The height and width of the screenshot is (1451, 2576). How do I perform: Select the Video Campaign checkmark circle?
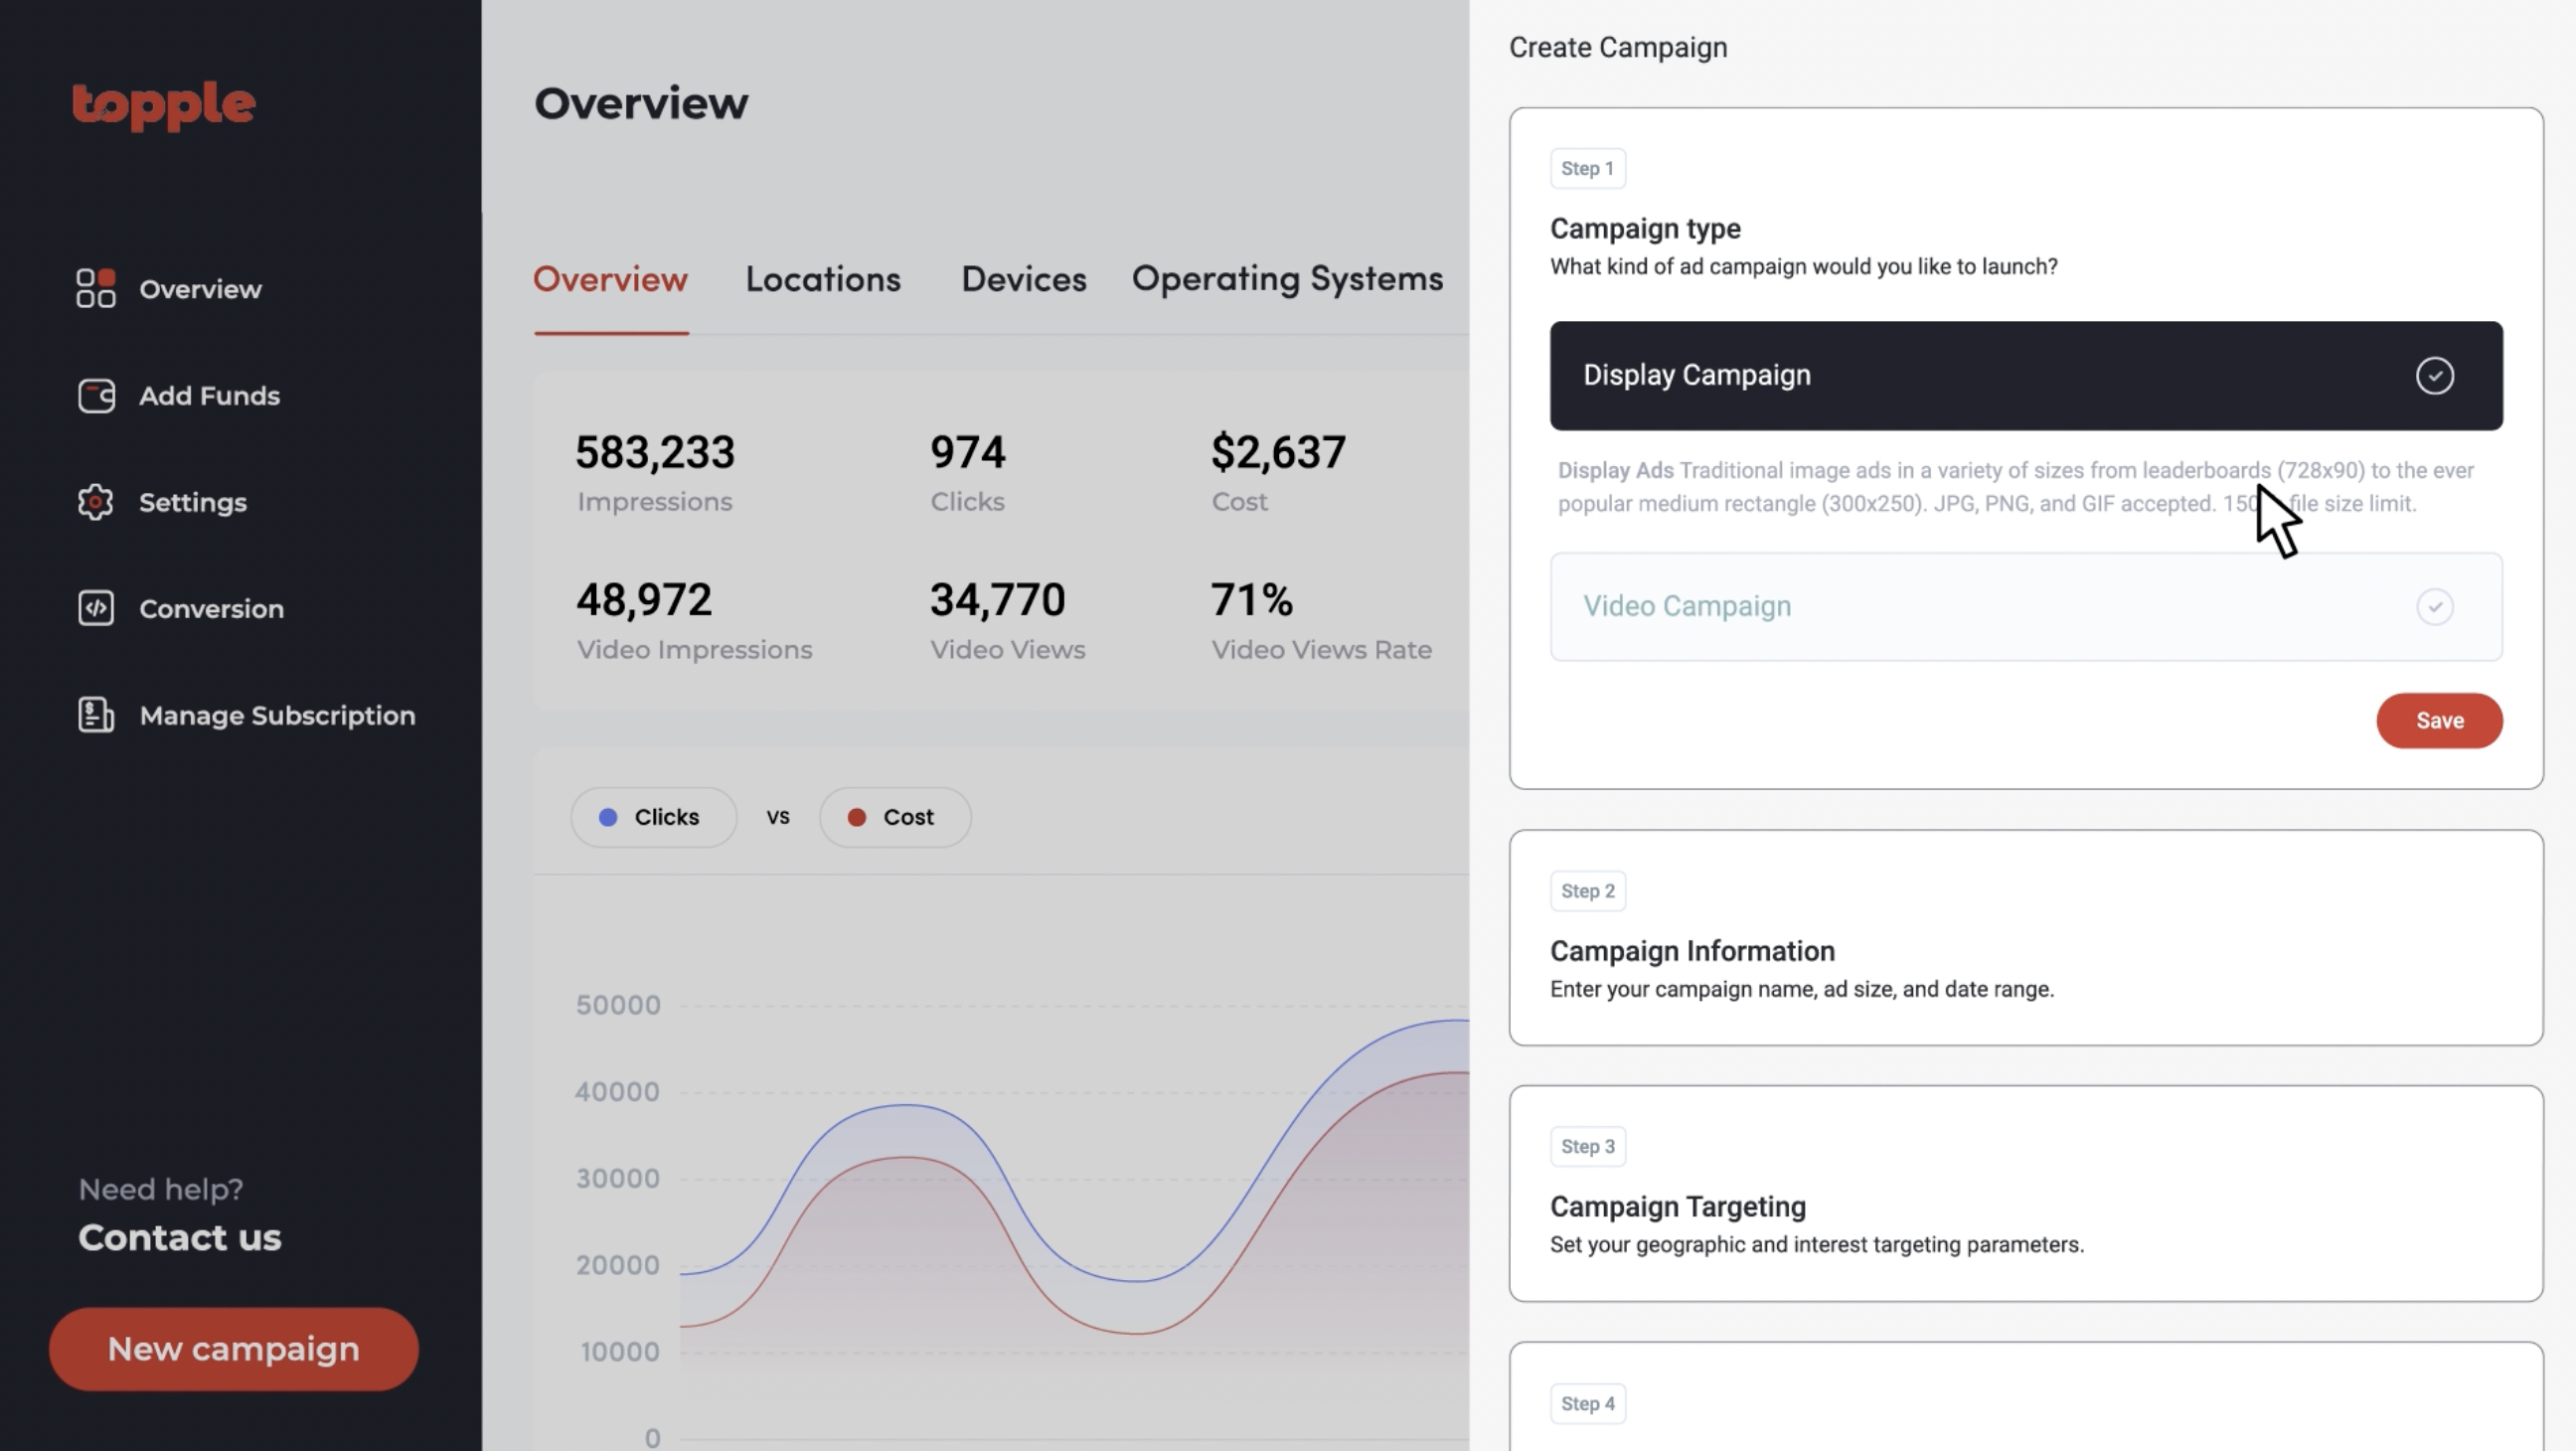coord(2434,607)
